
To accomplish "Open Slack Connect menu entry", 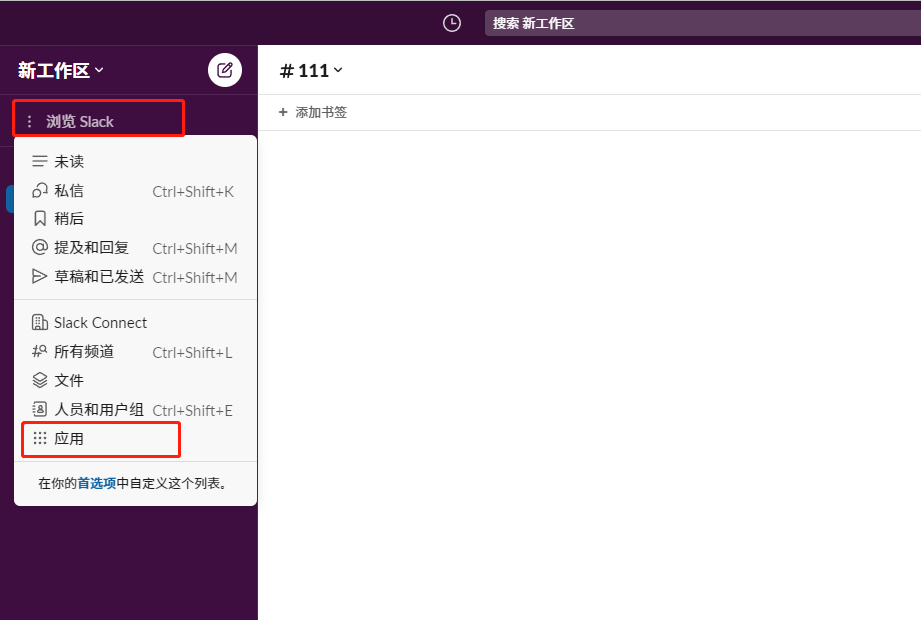I will click(136, 322).
